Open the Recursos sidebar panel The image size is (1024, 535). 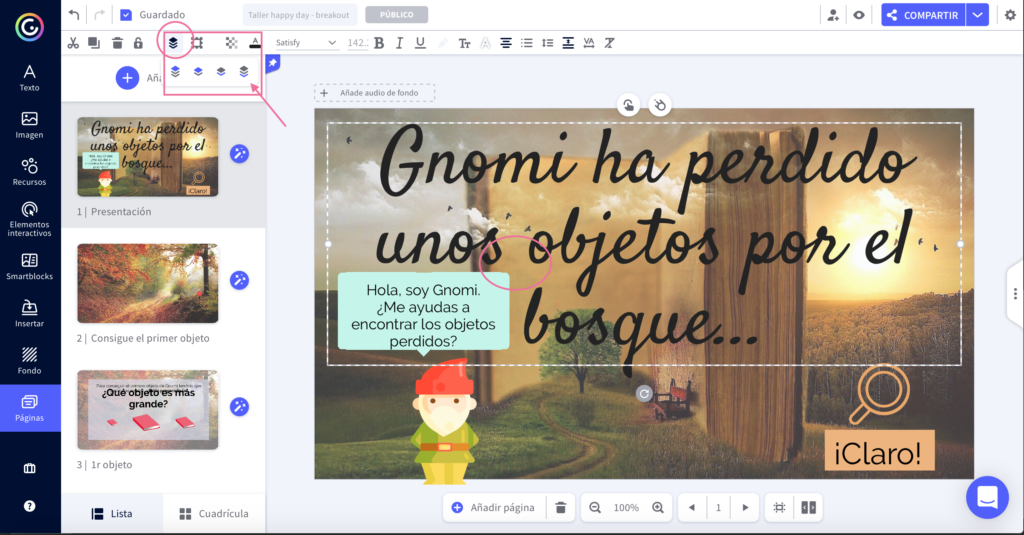[30, 172]
